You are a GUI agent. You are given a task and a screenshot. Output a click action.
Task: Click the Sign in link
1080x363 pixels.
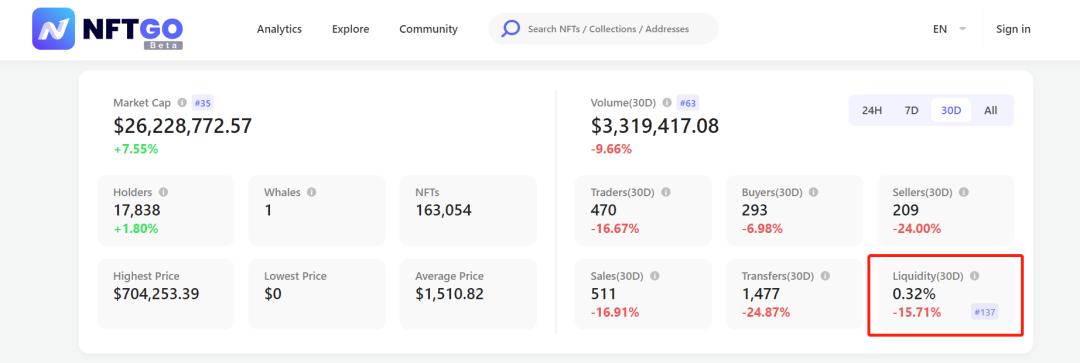tap(1013, 29)
